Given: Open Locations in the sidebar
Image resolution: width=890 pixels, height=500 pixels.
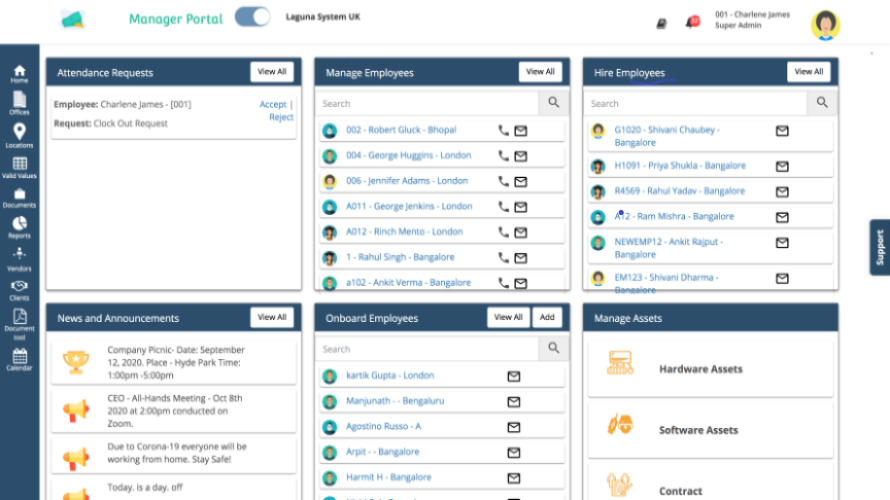Looking at the screenshot, I should click(x=19, y=136).
